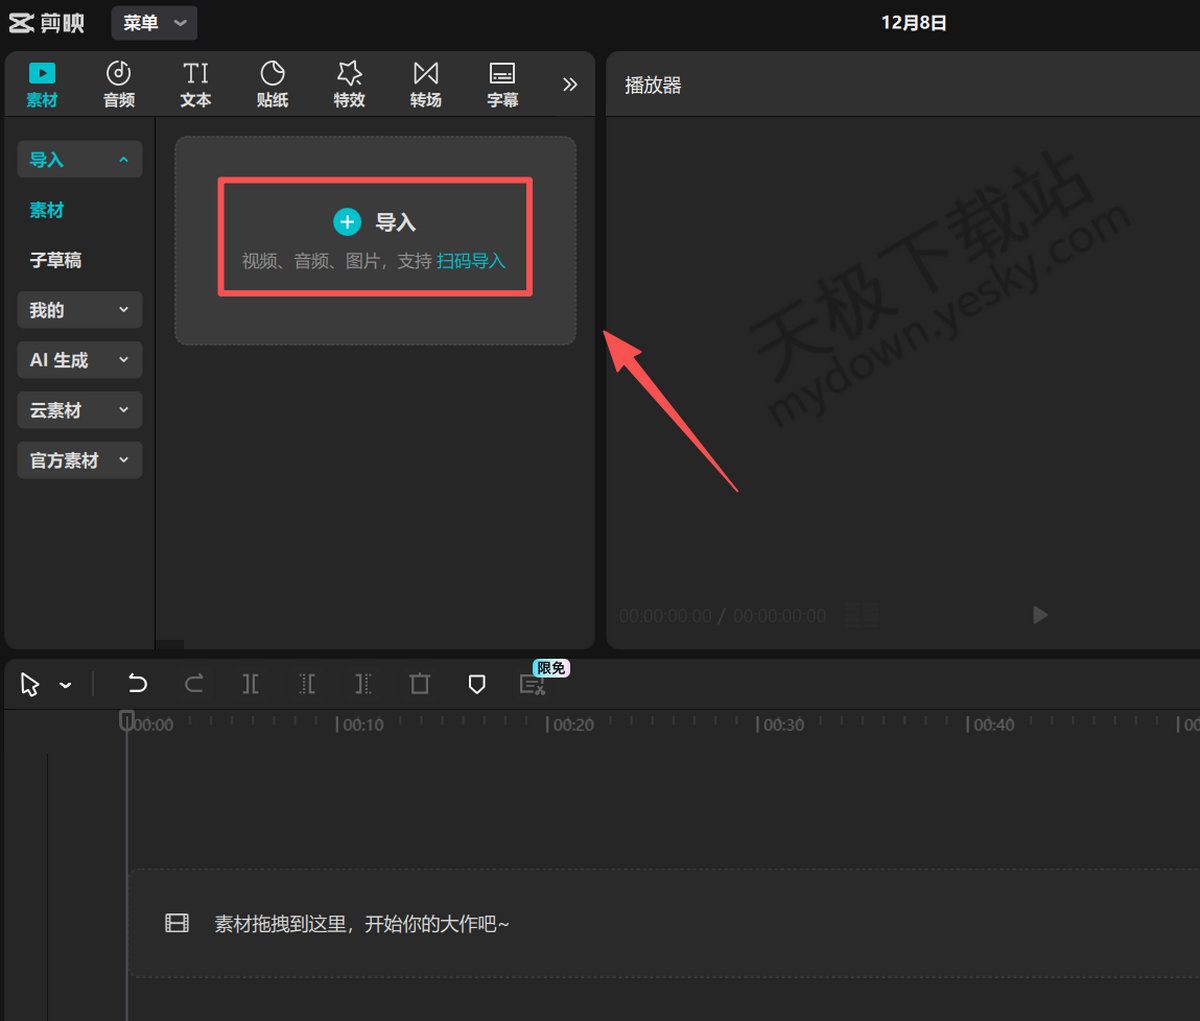Open the 贴纸 stickers panel
Viewport: 1200px width, 1021px height.
[x=272, y=84]
